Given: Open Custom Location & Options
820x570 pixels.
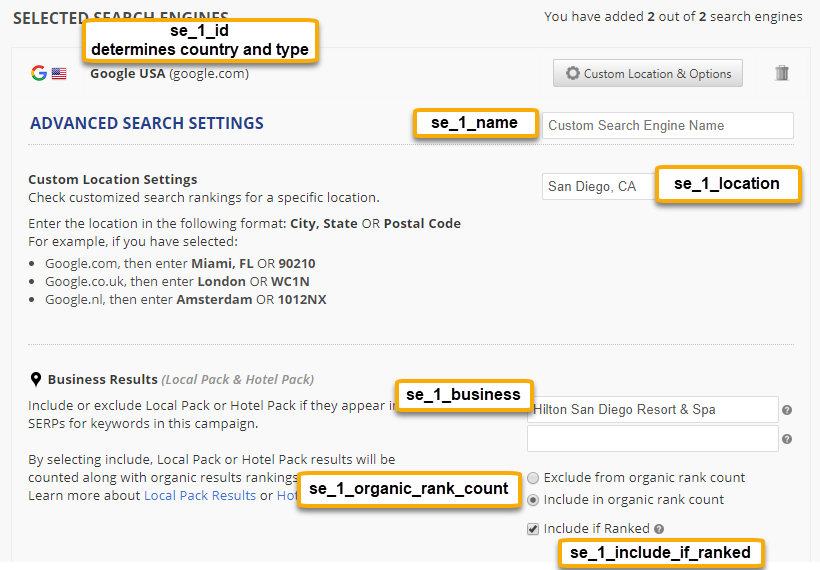Looking at the screenshot, I should coord(648,73).
